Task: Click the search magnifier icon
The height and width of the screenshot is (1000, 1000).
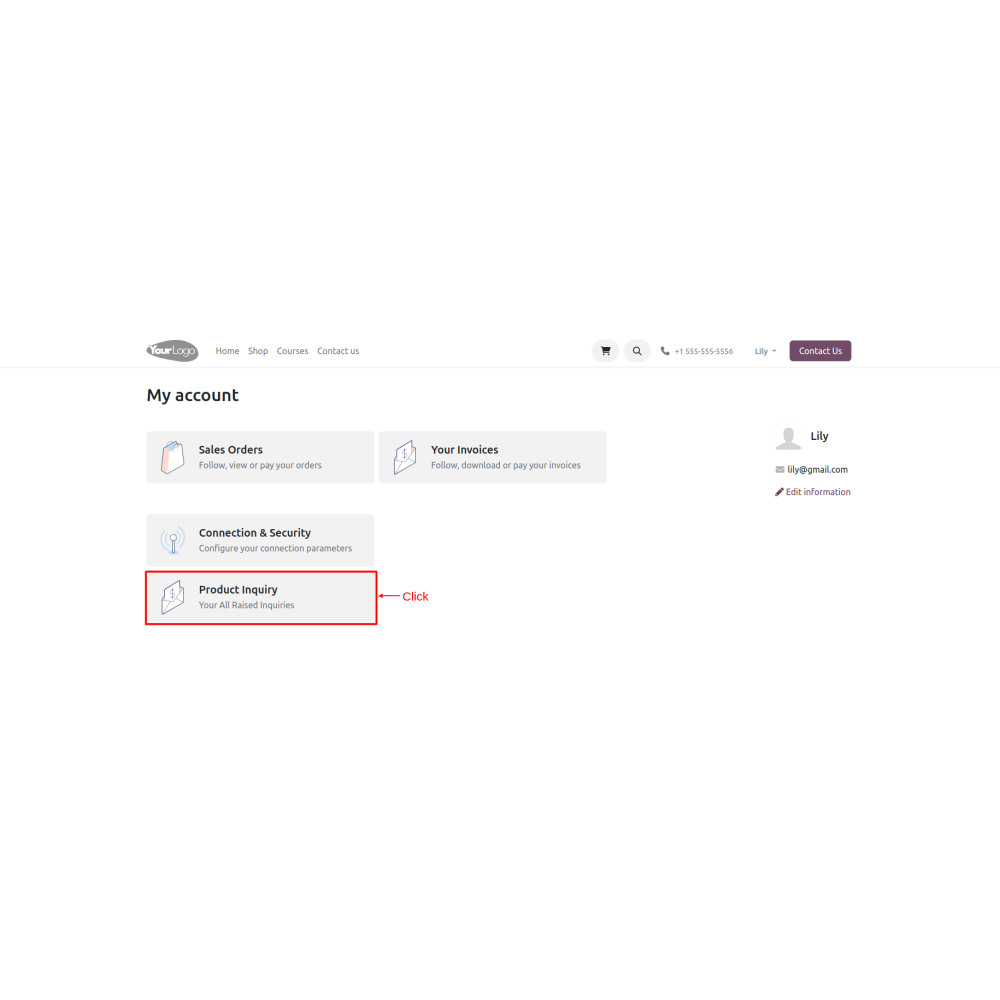Action: pos(636,351)
